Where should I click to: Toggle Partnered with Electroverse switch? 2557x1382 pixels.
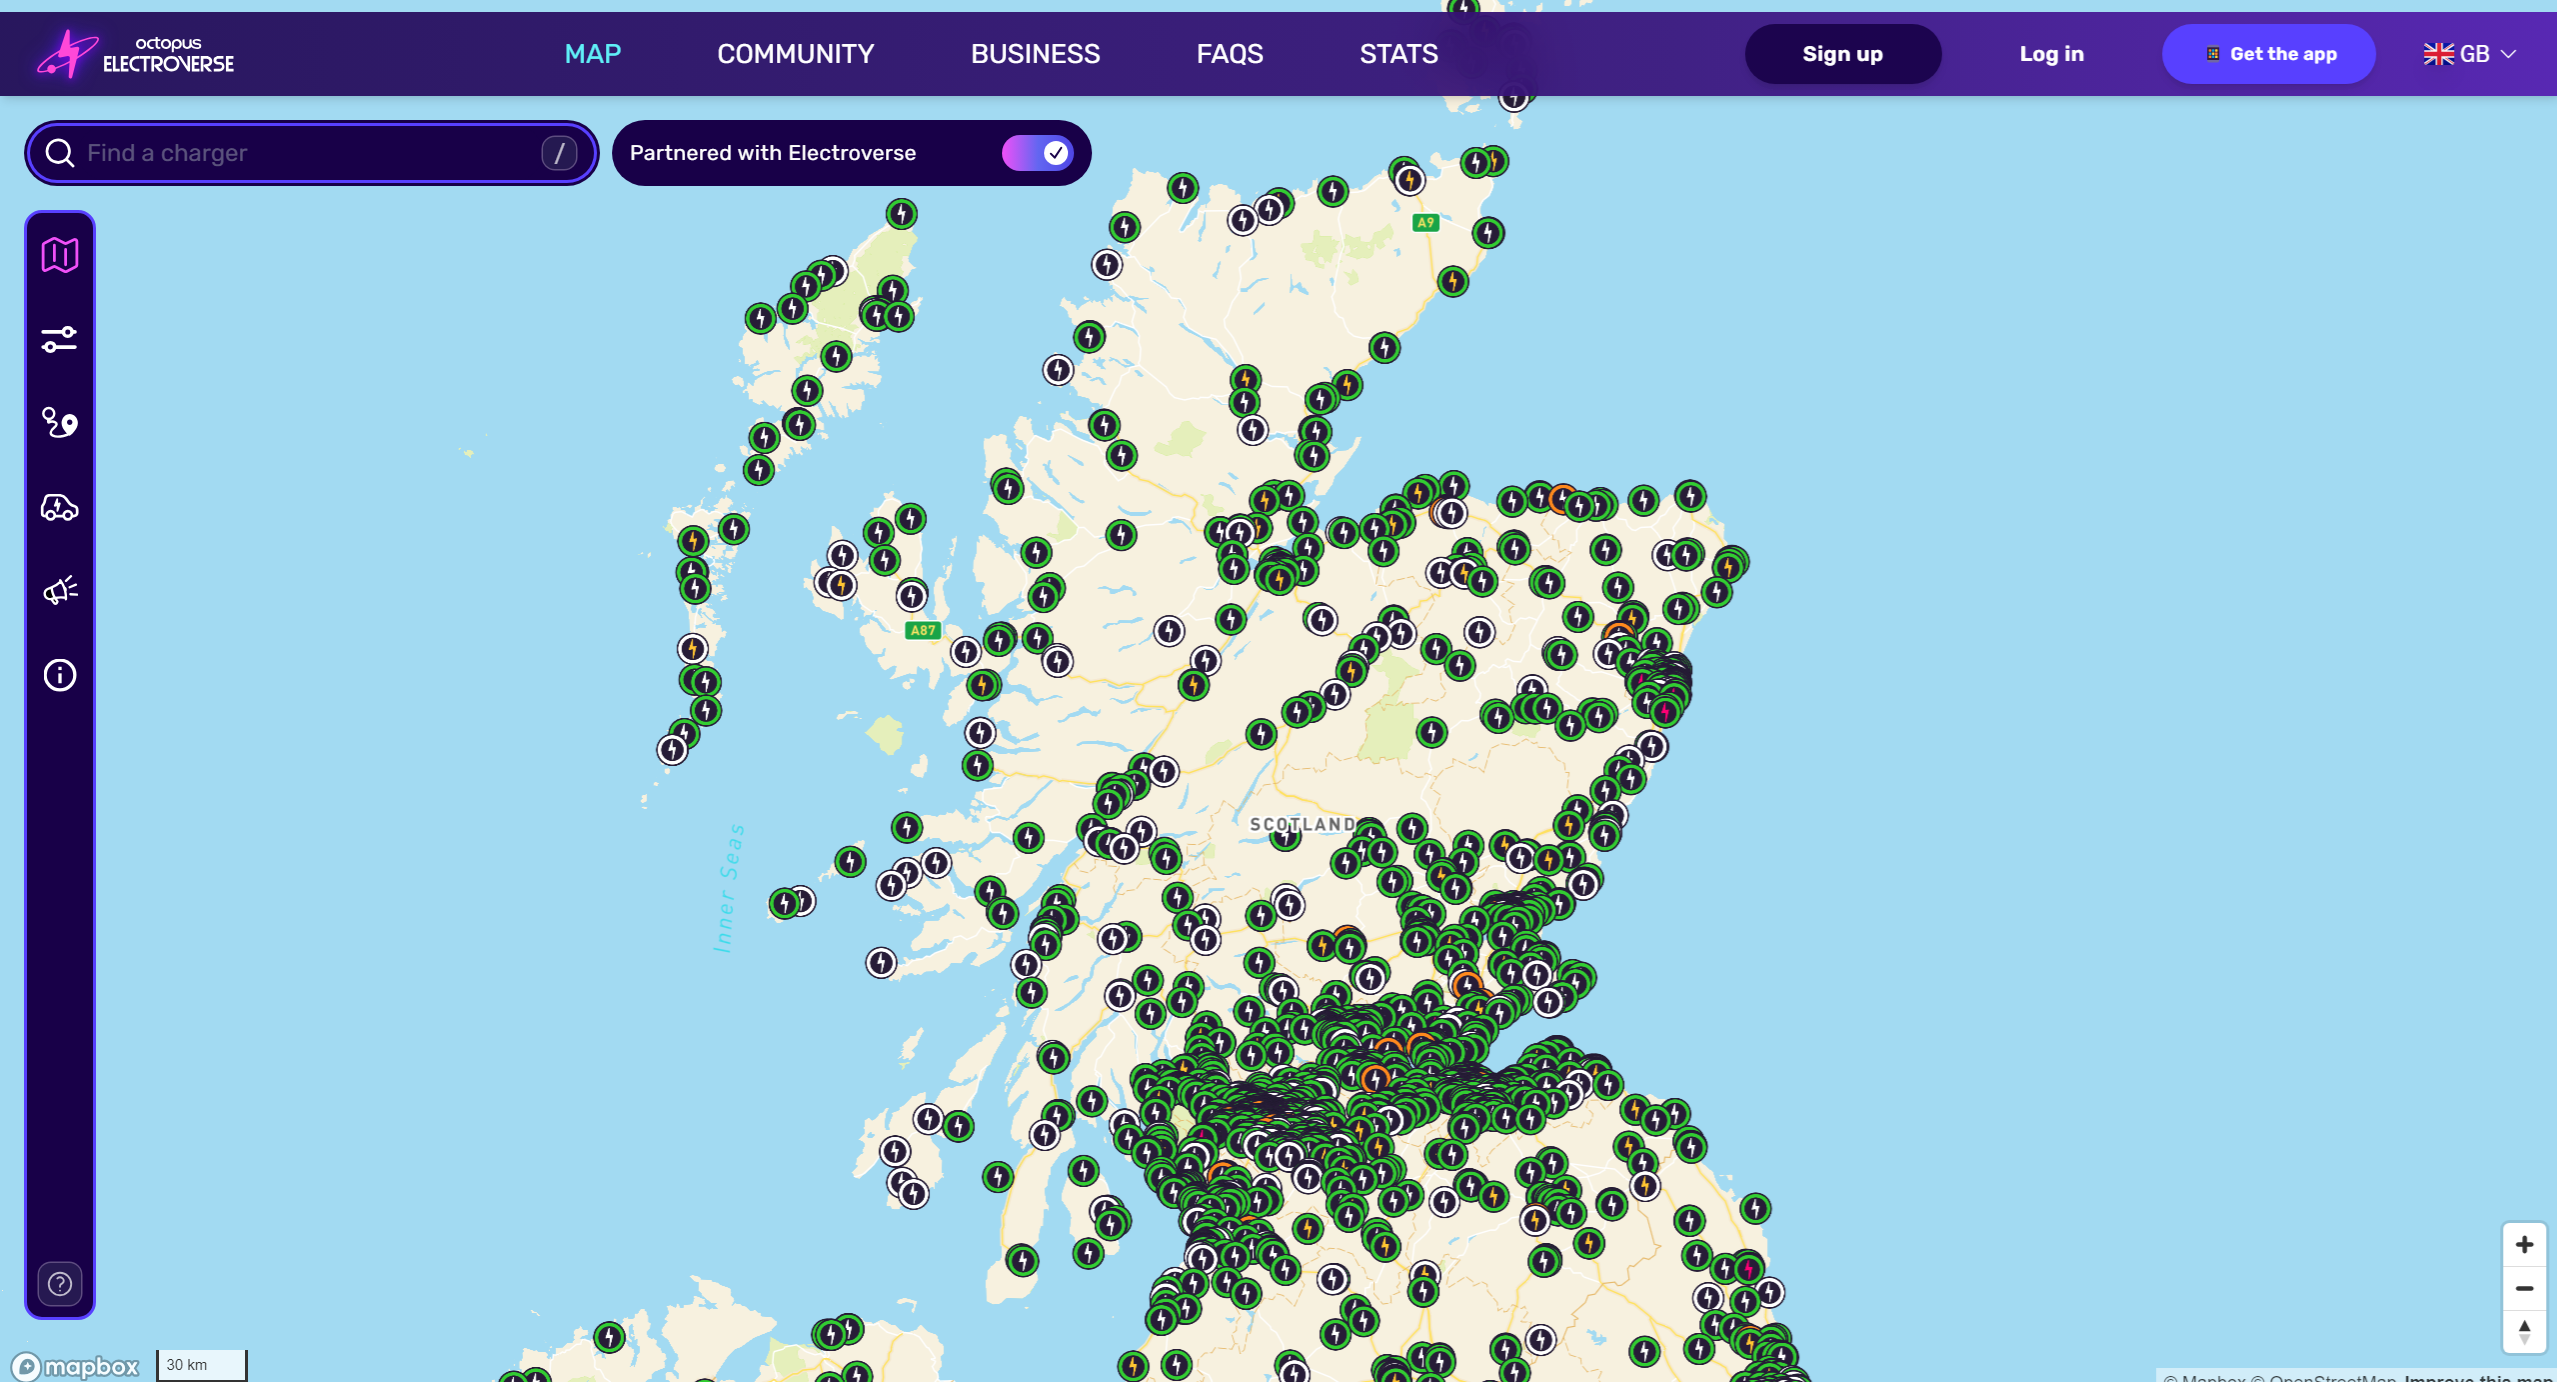pyautogui.click(x=1037, y=153)
